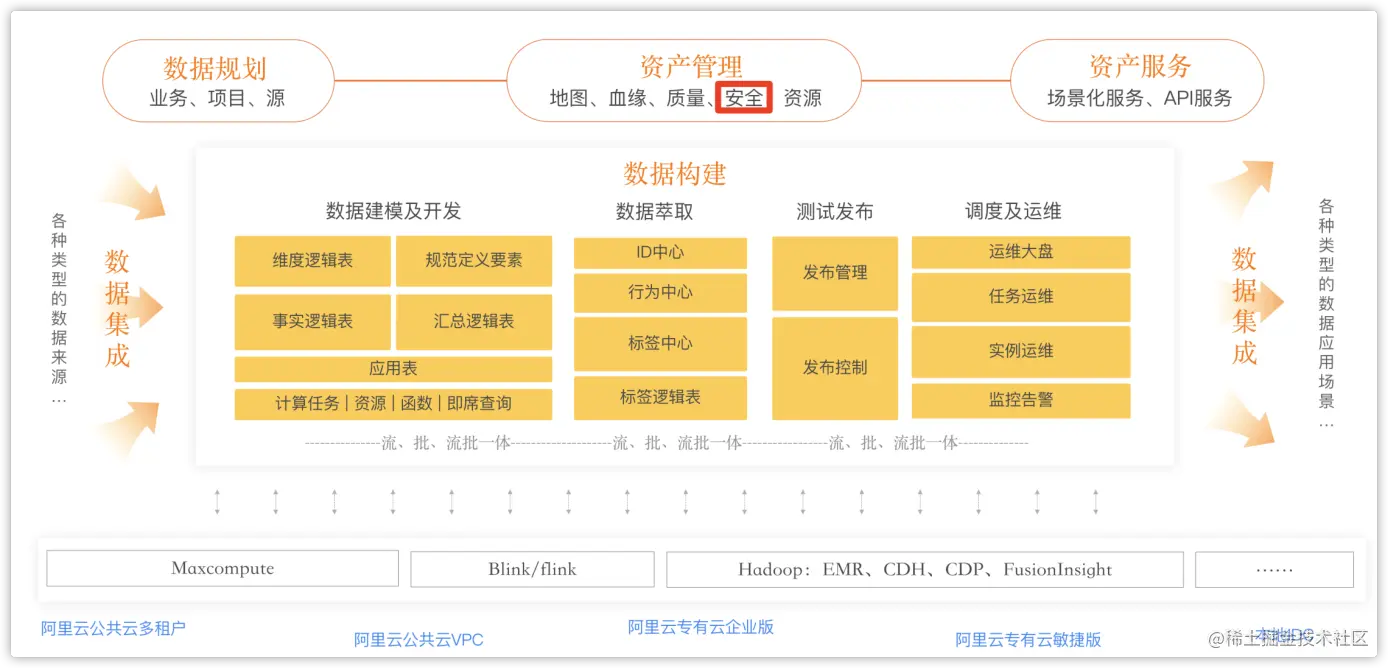Click the 数据构建 heading
This screenshot has width=1388, height=668.
pyautogui.click(x=675, y=174)
